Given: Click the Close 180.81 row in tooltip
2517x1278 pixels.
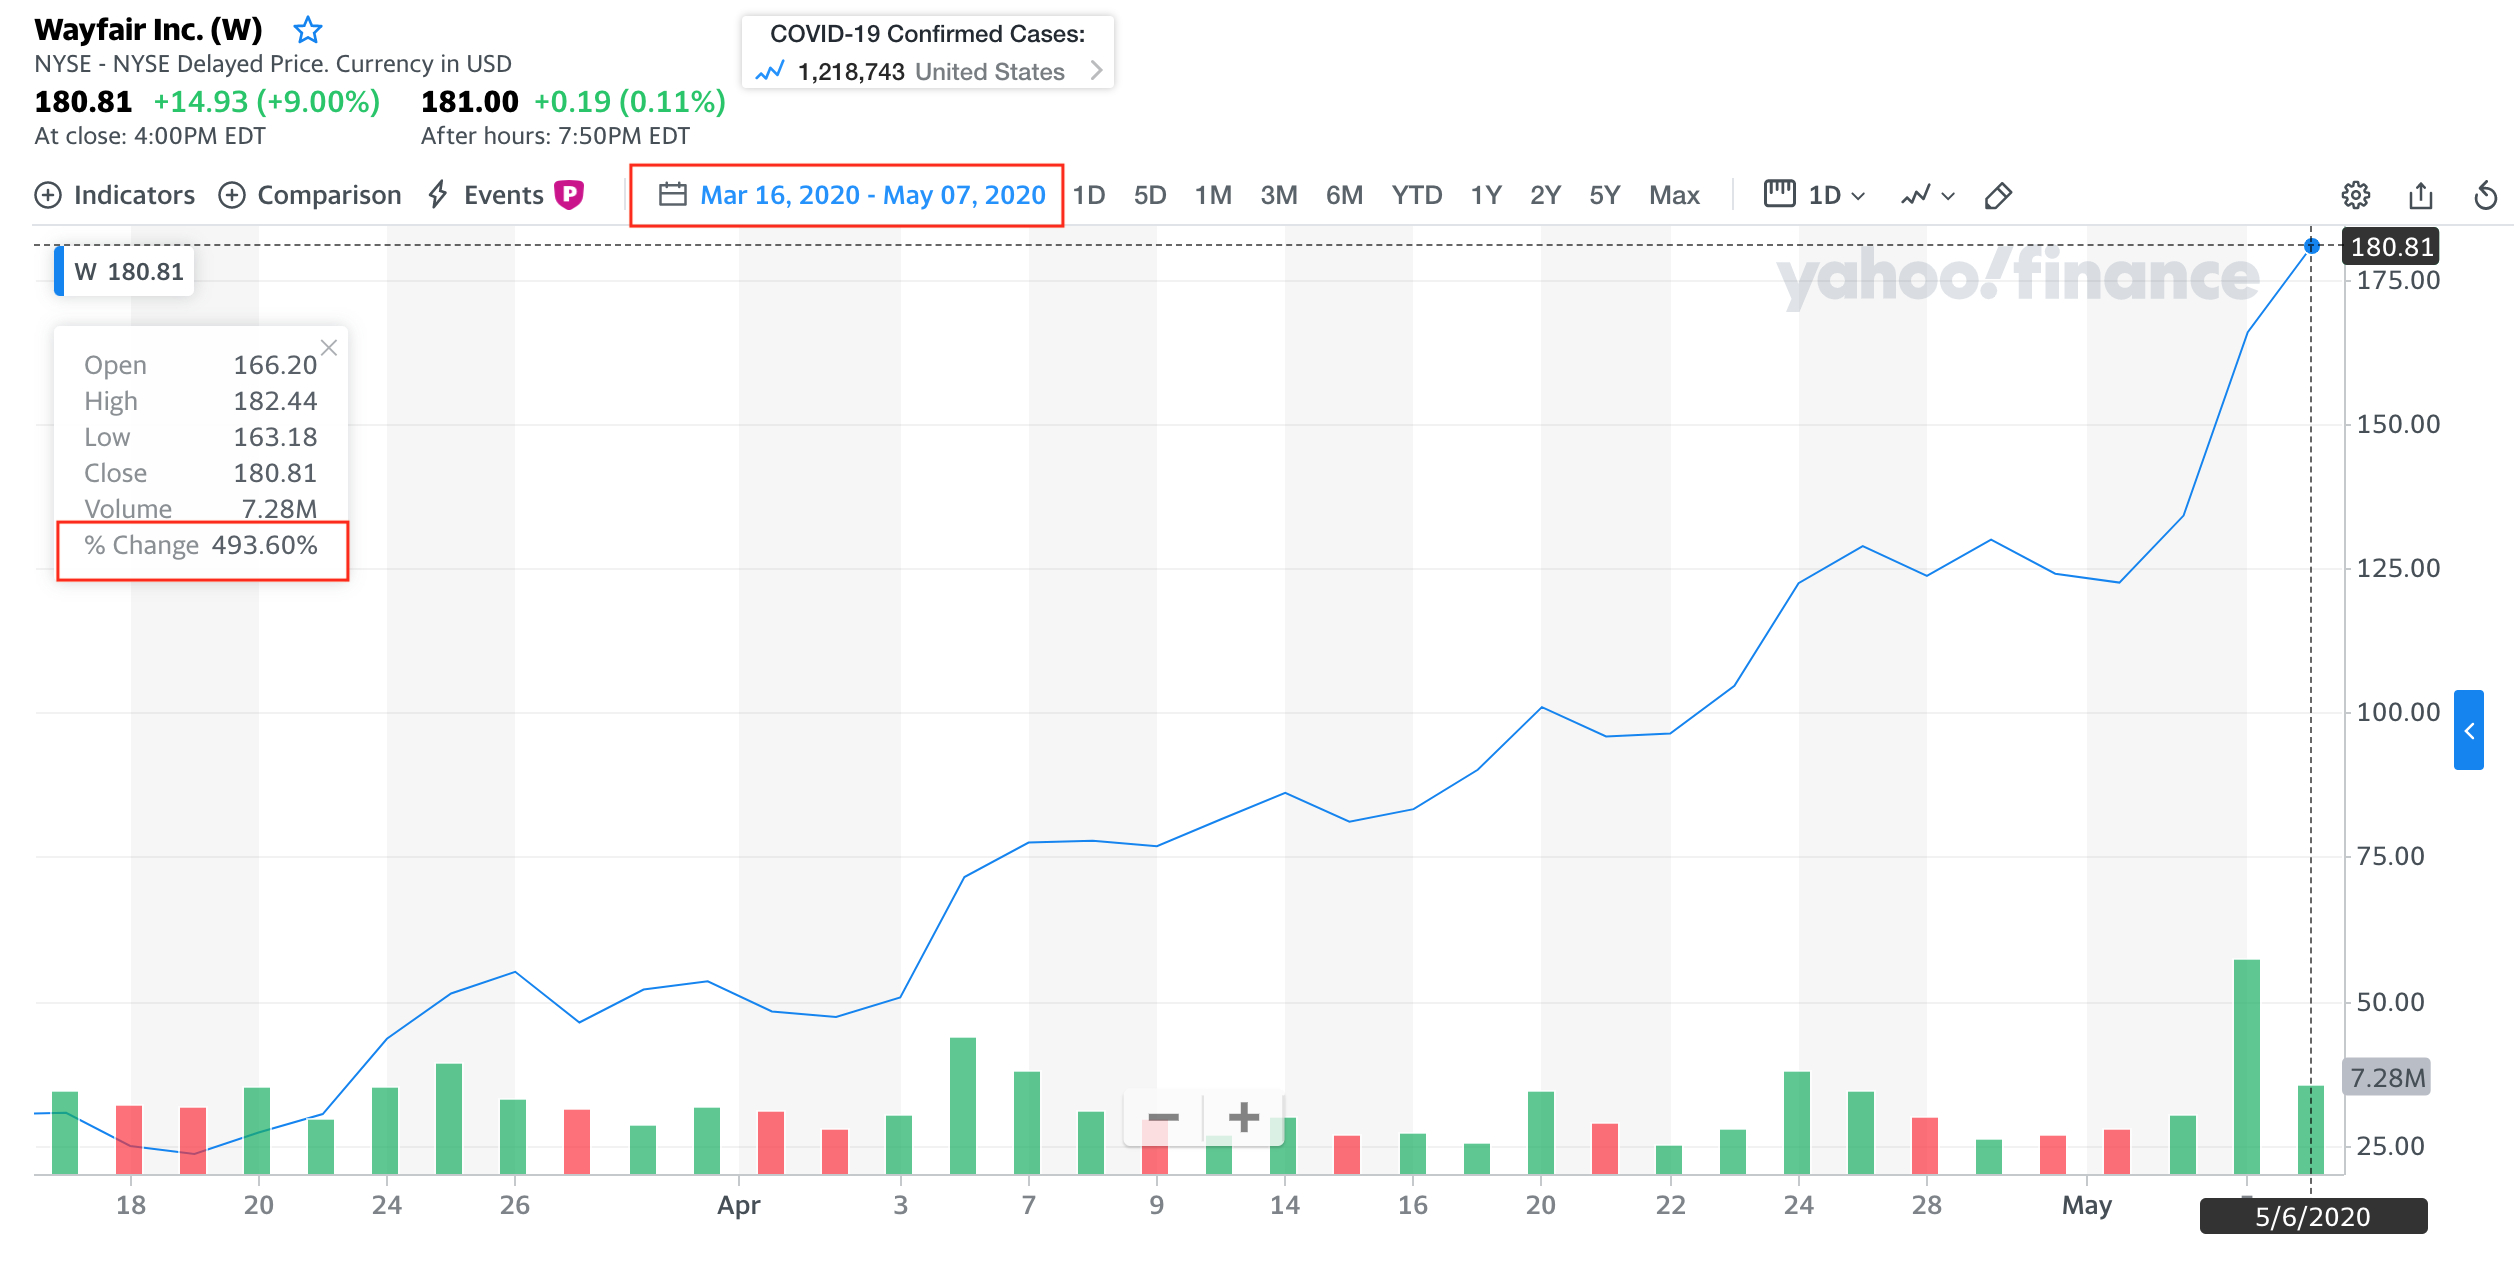Looking at the screenshot, I should coord(201,473).
